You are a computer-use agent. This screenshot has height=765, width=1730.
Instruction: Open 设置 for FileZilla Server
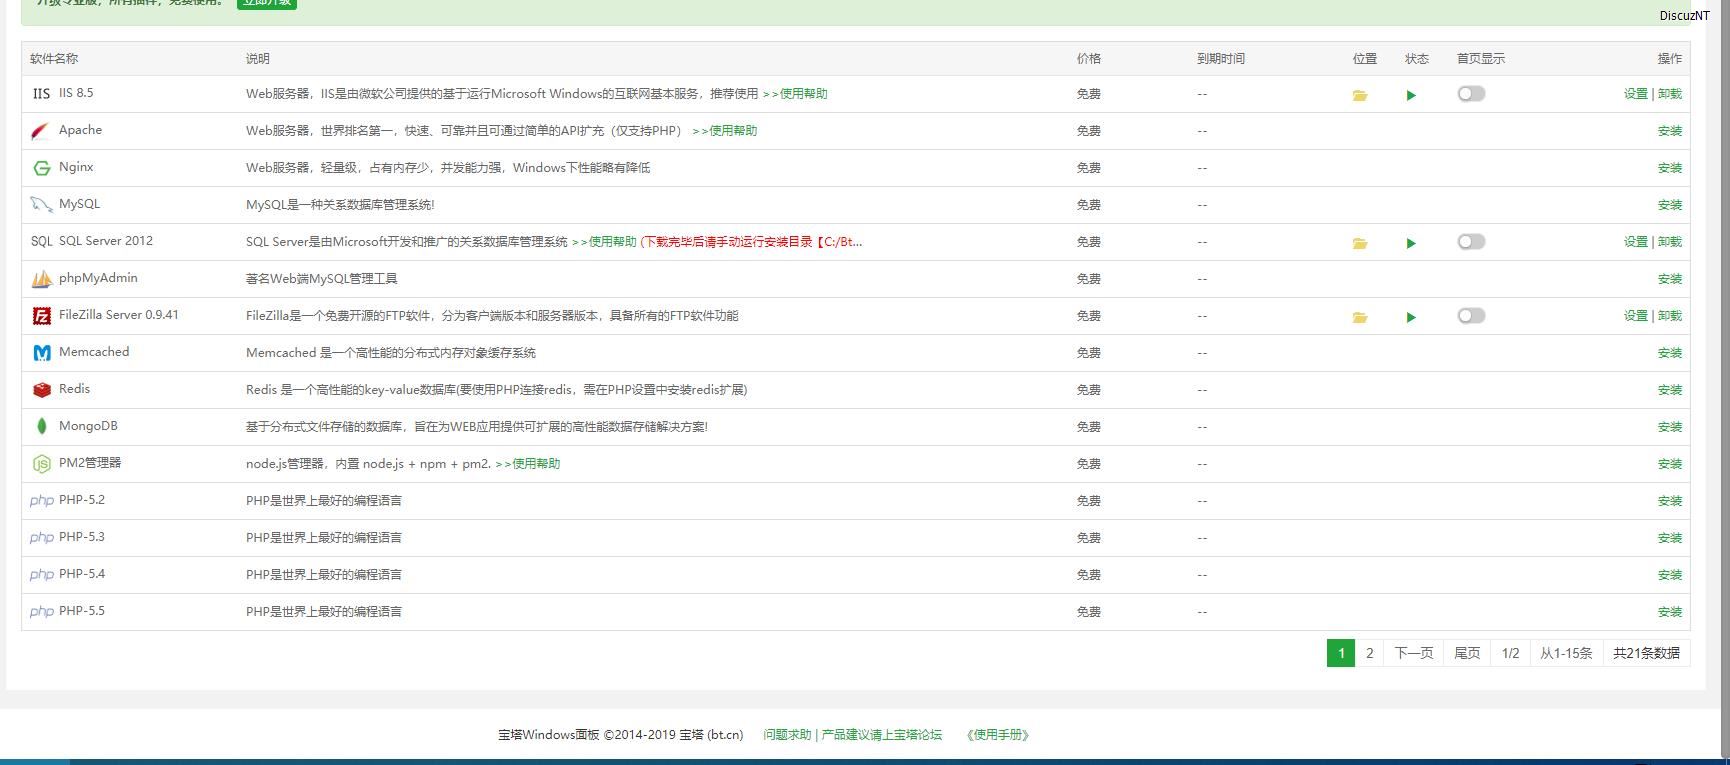tap(1635, 316)
